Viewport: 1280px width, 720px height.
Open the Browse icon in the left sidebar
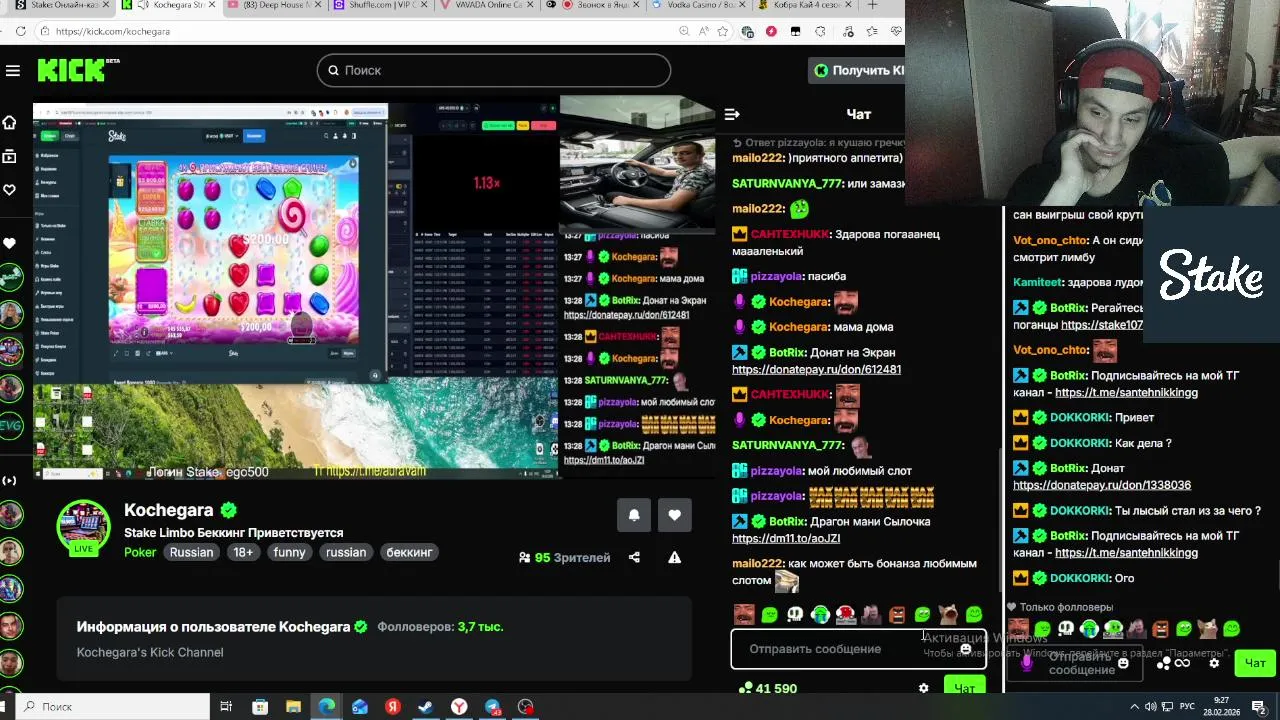tap(10, 156)
